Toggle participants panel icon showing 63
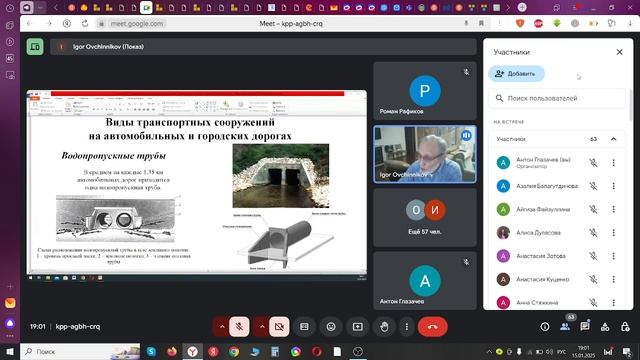Screen dimensions: 640x360 pyautogui.click(x=565, y=327)
